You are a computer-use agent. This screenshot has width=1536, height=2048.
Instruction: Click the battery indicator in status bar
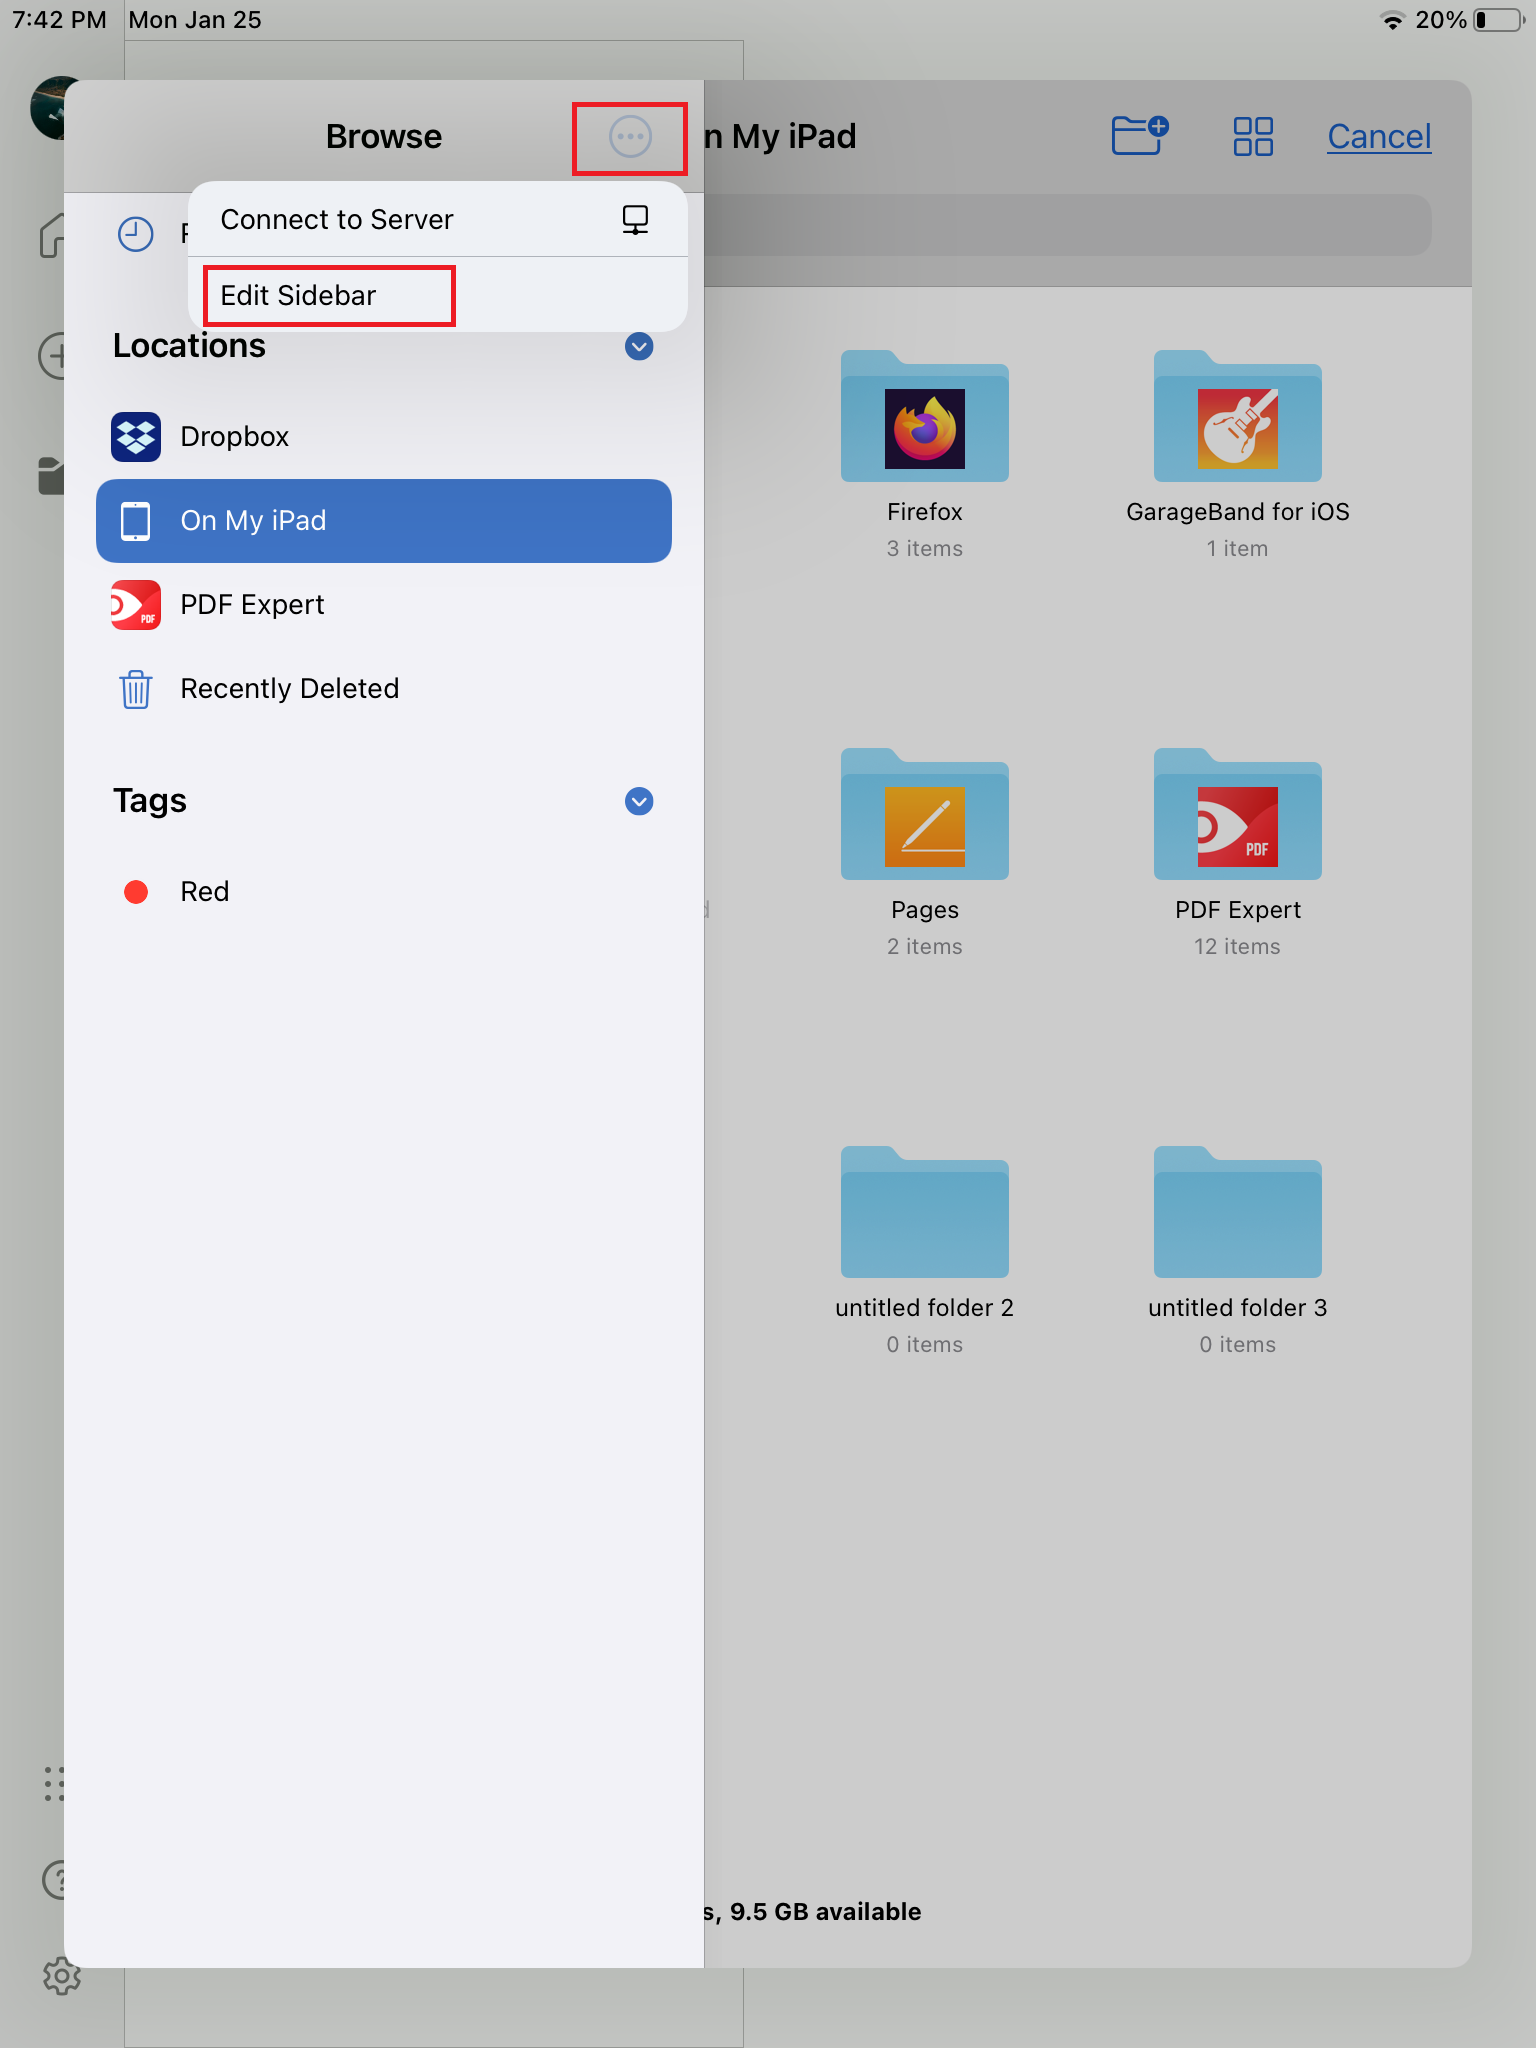coord(1498,20)
